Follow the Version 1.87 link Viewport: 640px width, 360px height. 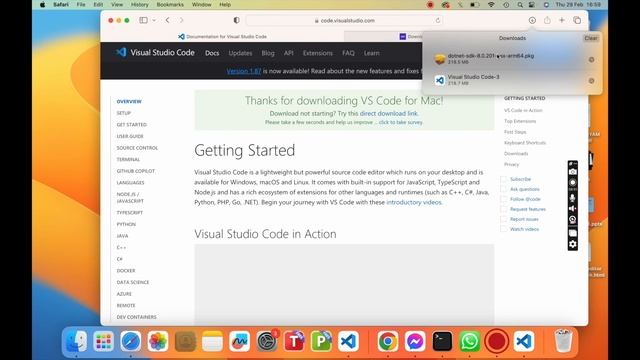(x=244, y=71)
